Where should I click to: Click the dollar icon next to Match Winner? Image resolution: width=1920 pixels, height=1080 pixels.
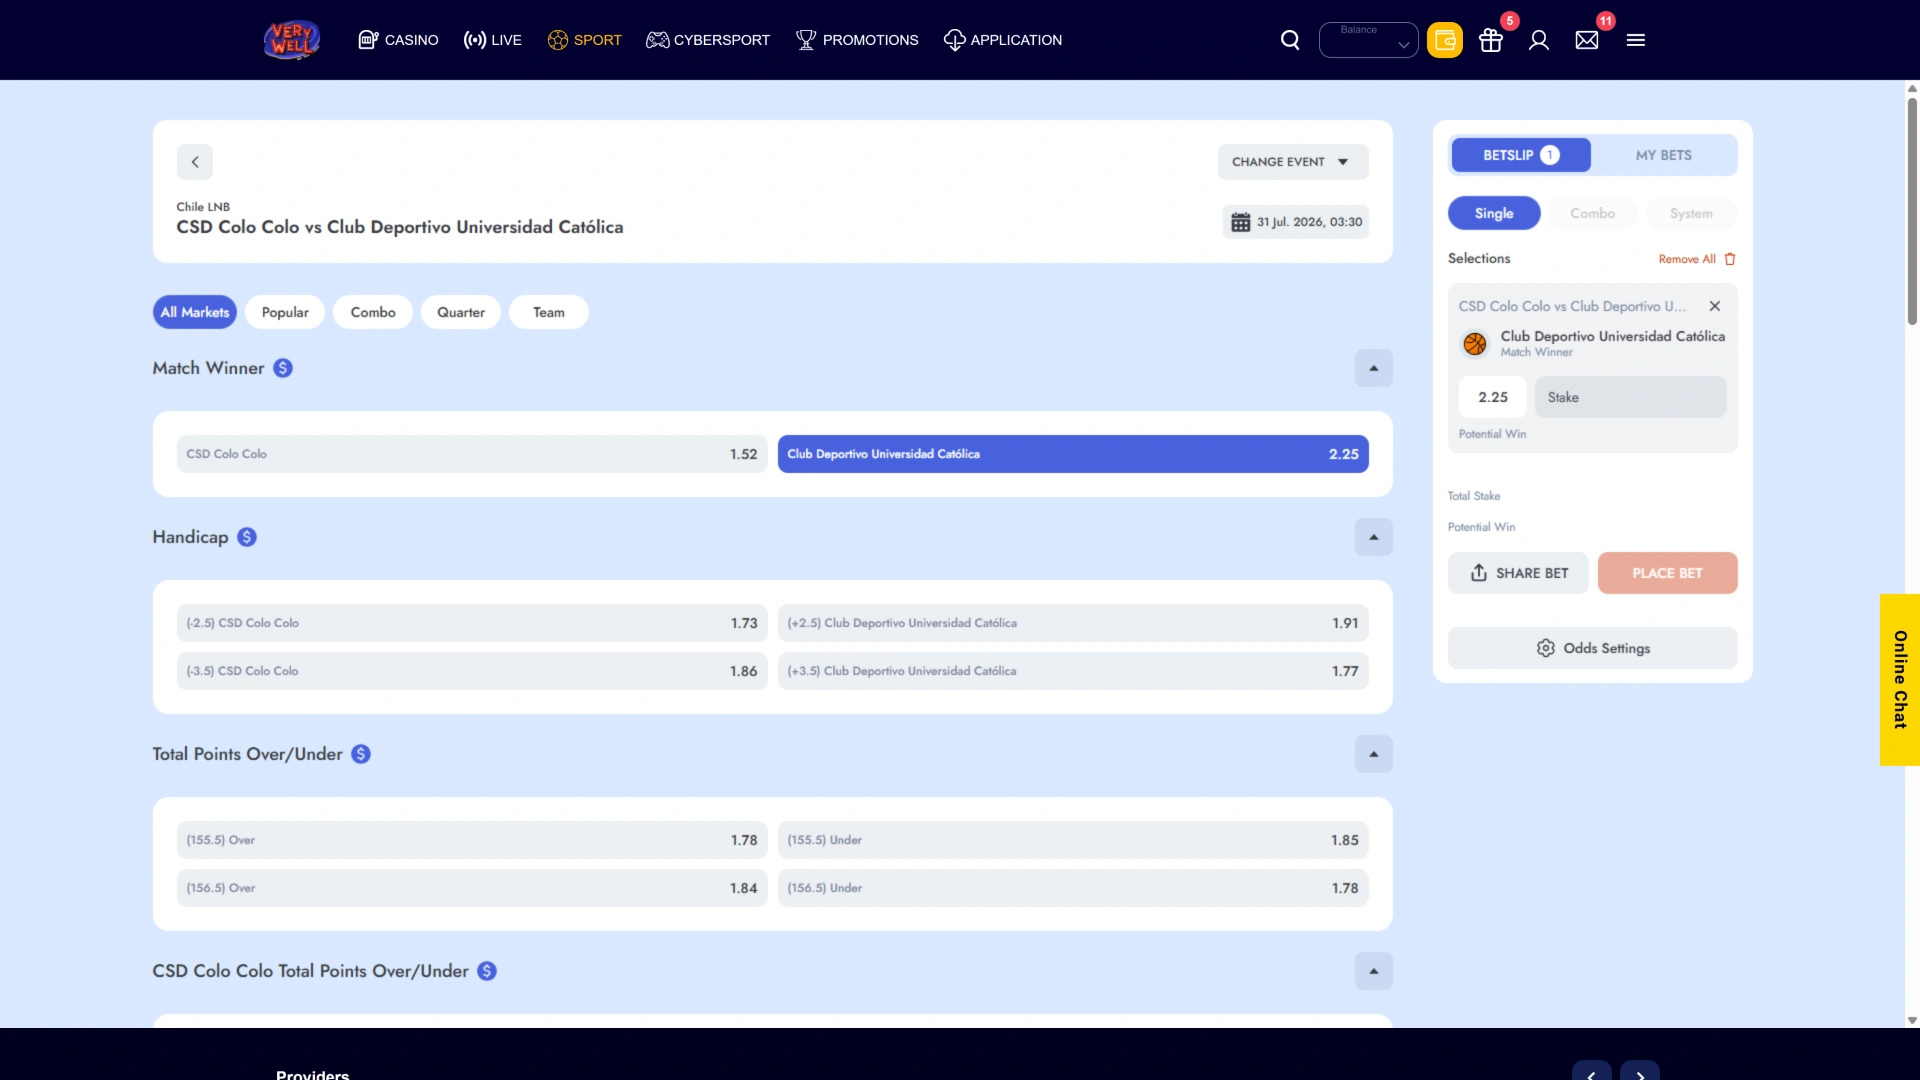pos(283,368)
